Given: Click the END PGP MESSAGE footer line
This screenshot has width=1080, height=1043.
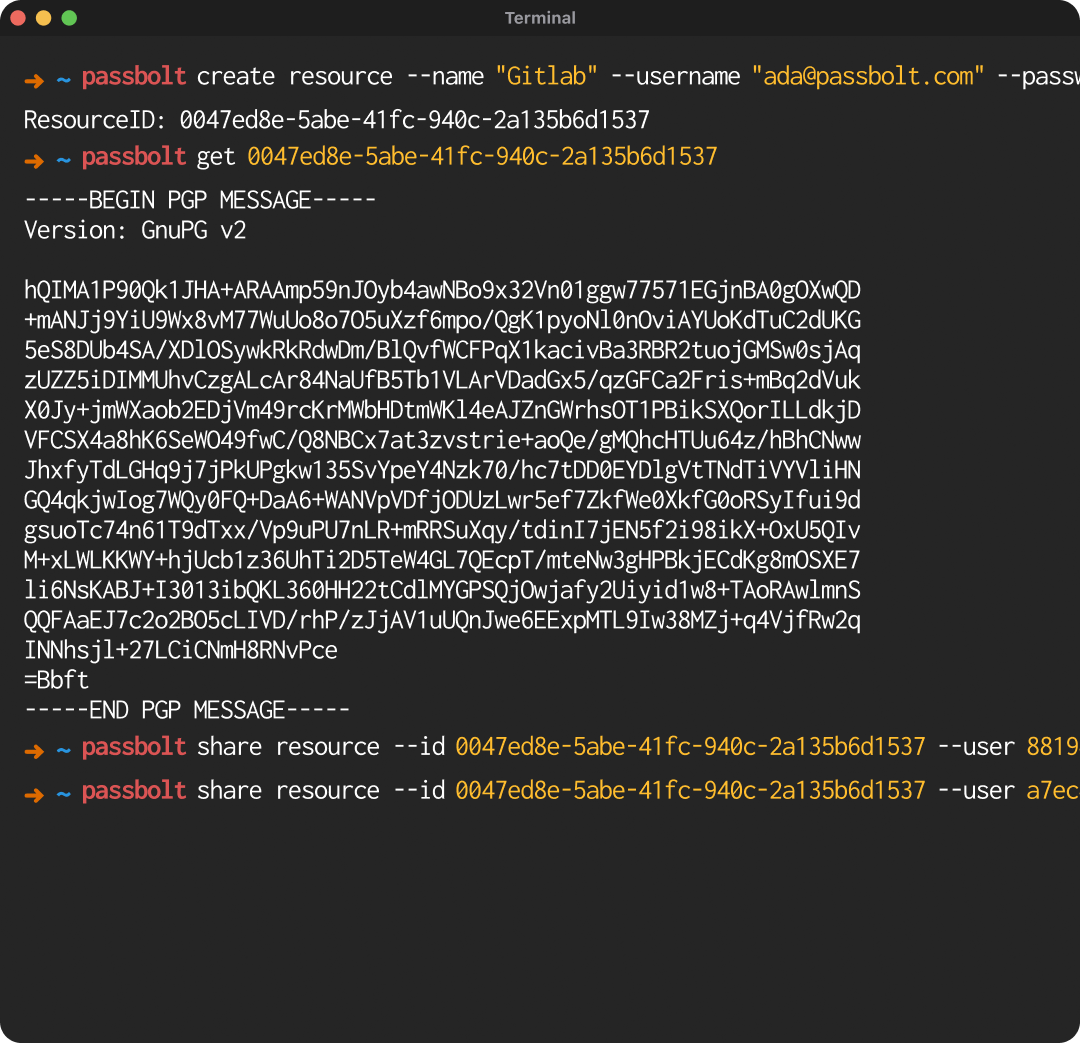Looking at the screenshot, I should coord(187,710).
